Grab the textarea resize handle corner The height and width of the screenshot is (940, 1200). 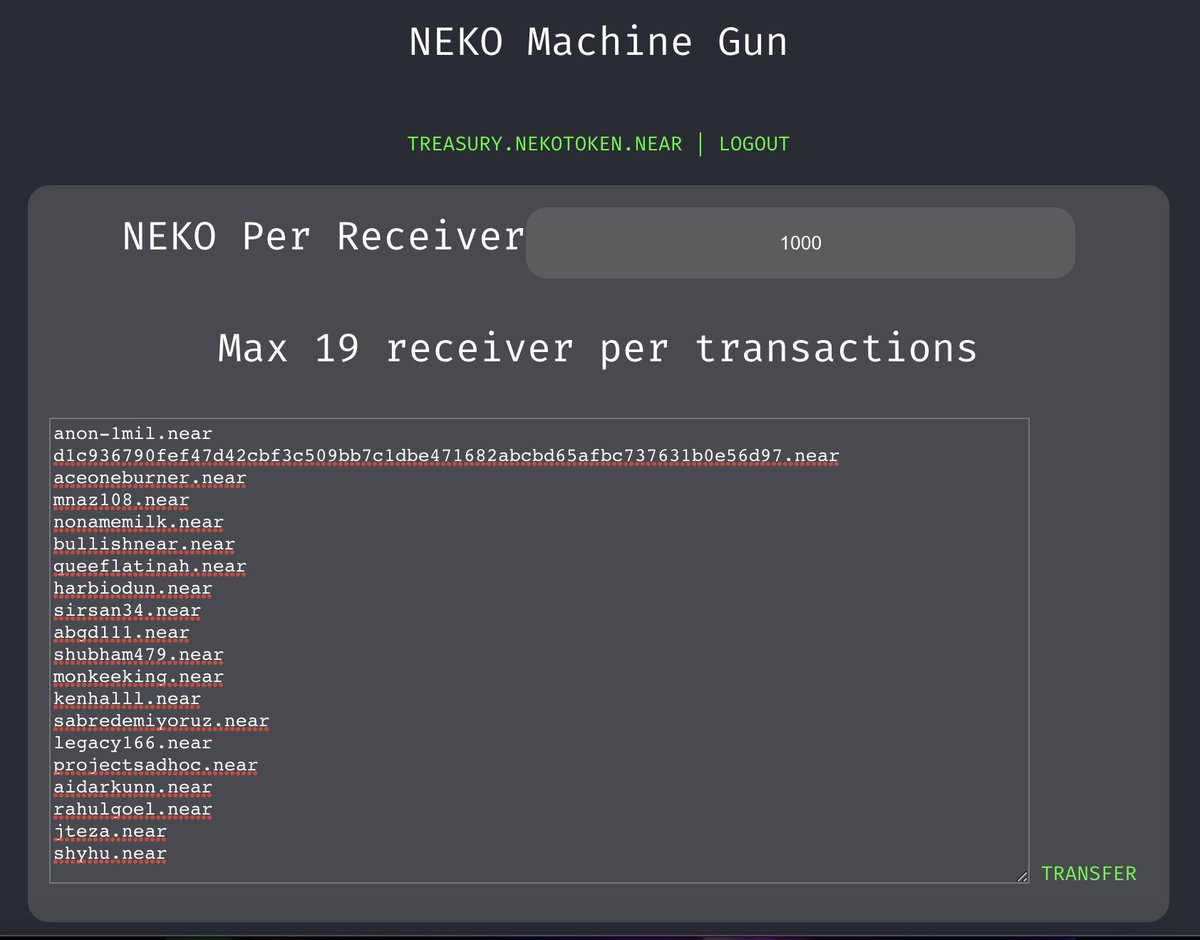(x=1021, y=876)
